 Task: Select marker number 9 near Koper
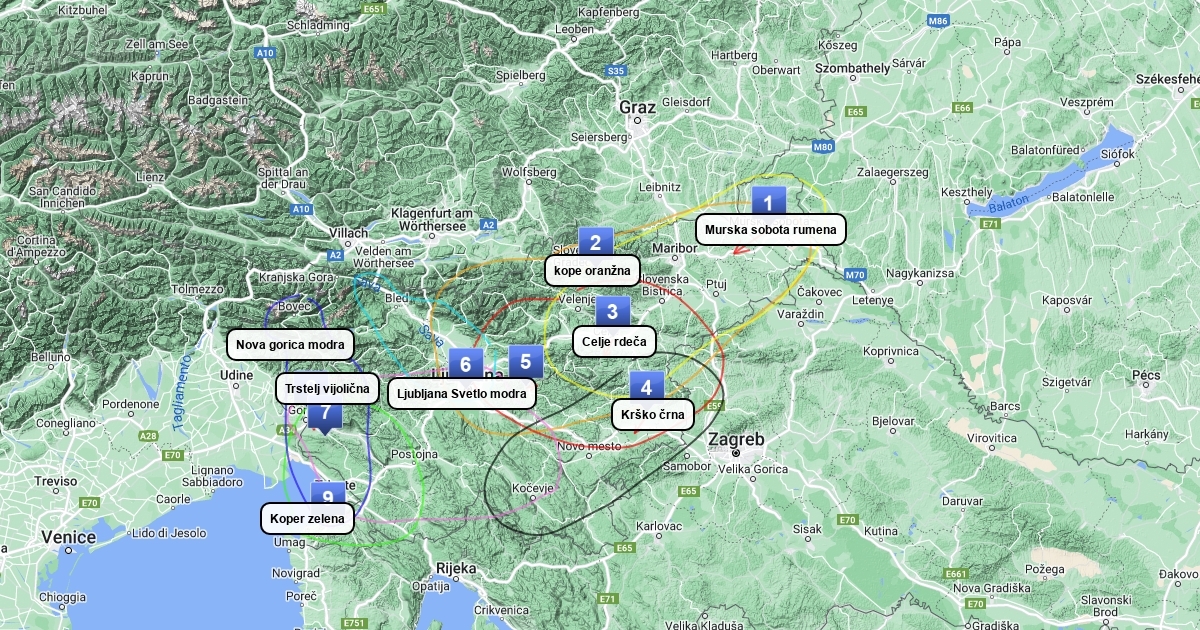327,495
